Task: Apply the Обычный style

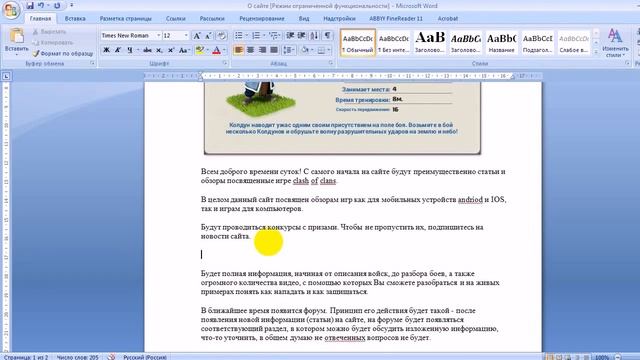Action: tap(358, 42)
